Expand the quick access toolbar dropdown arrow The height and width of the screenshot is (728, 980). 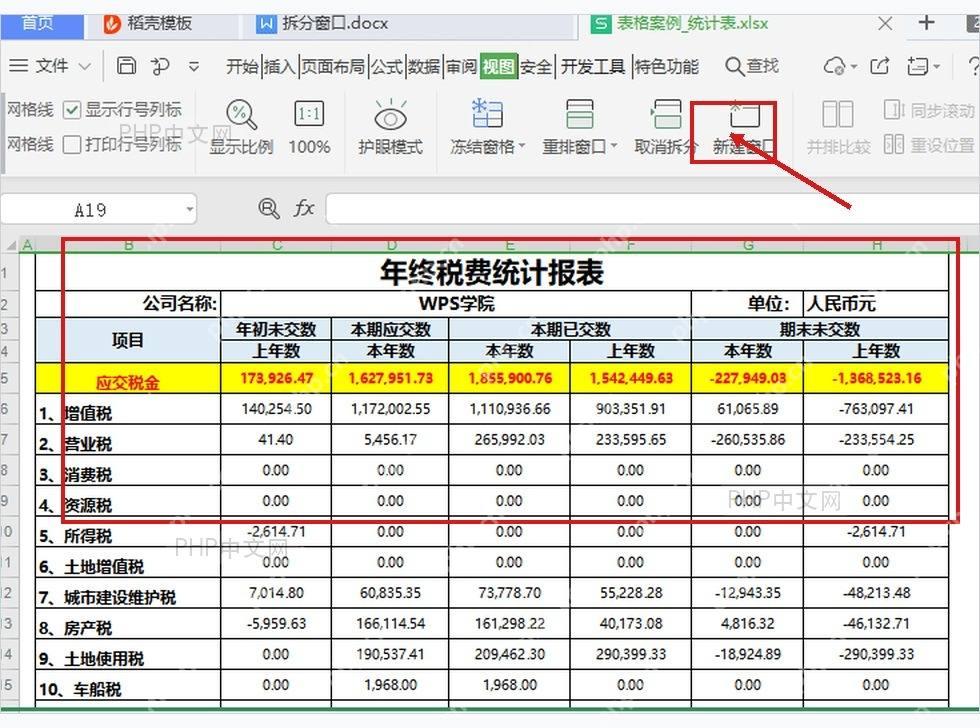(194, 66)
